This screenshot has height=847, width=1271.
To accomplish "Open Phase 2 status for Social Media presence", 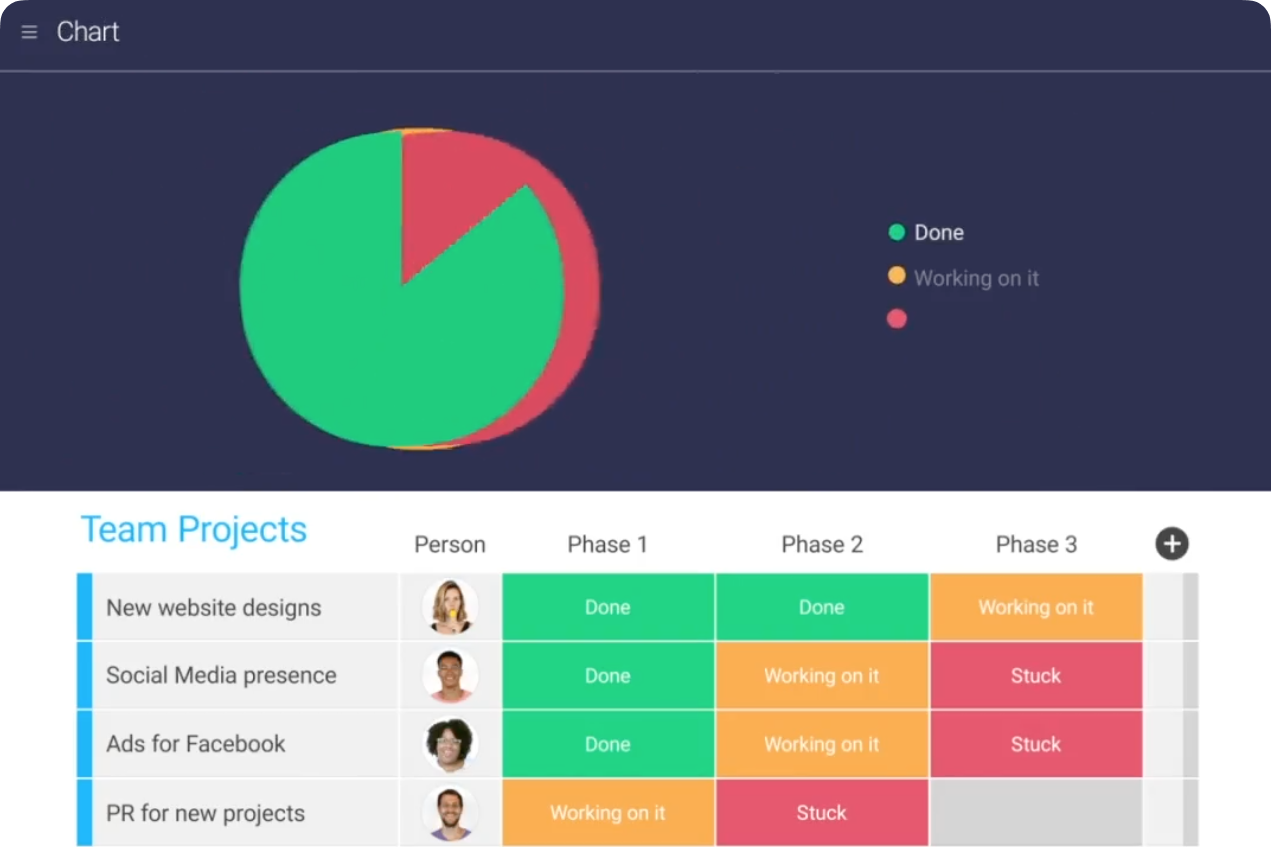I will click(821, 676).
